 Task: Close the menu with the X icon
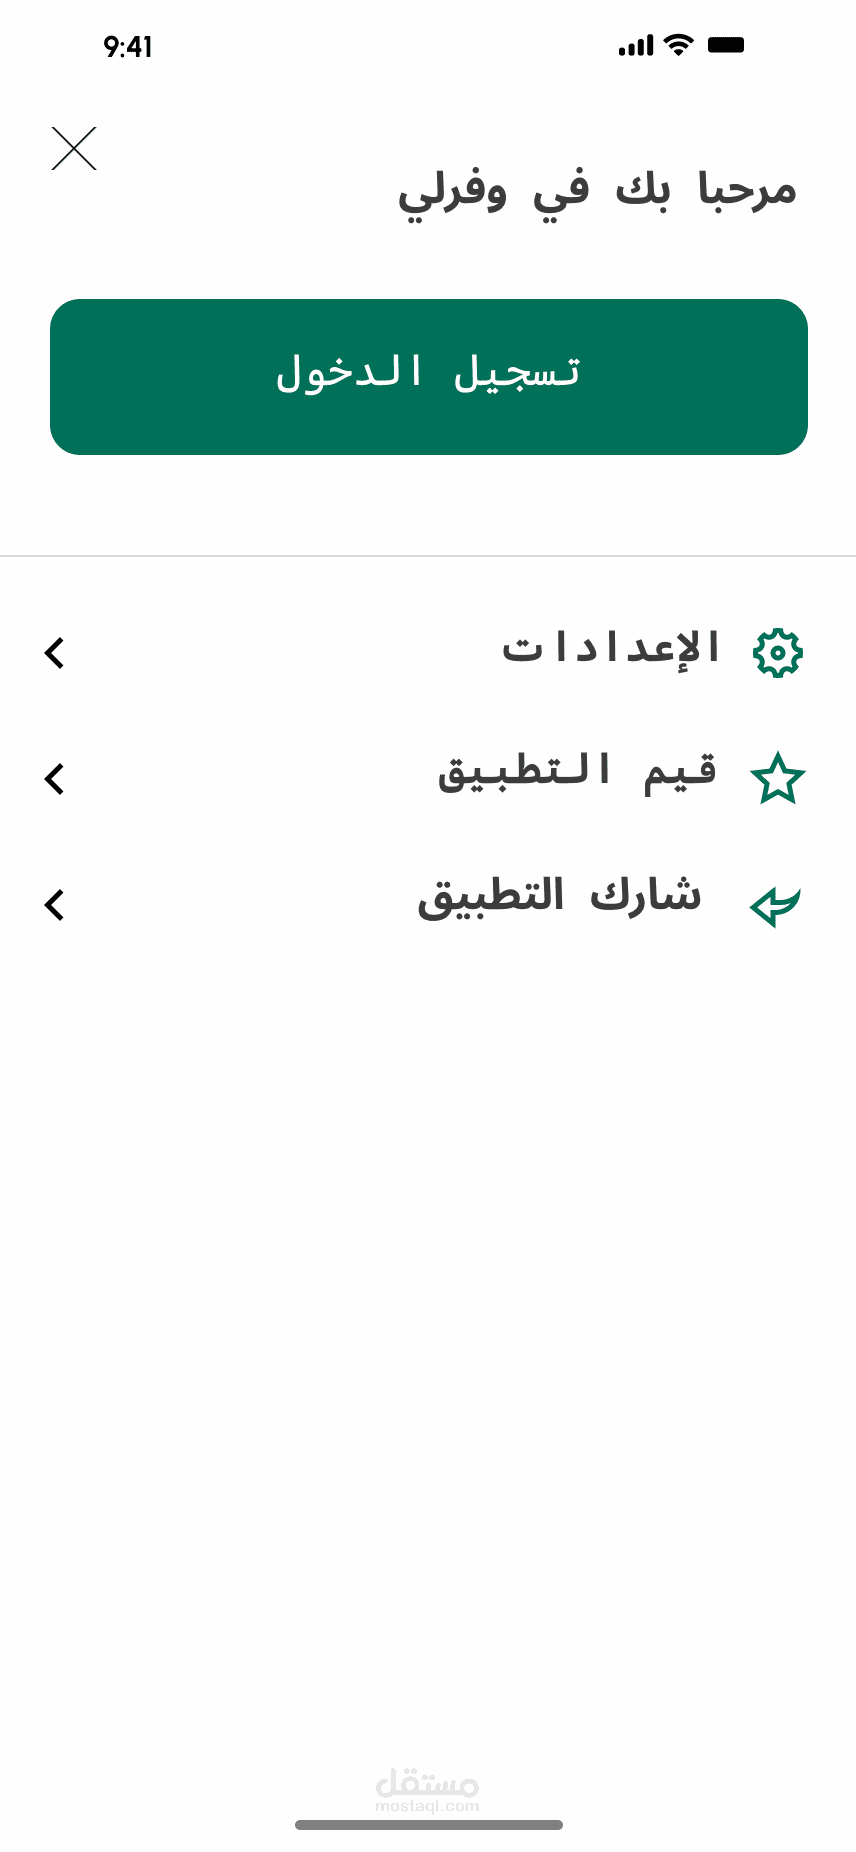pyautogui.click(x=74, y=149)
